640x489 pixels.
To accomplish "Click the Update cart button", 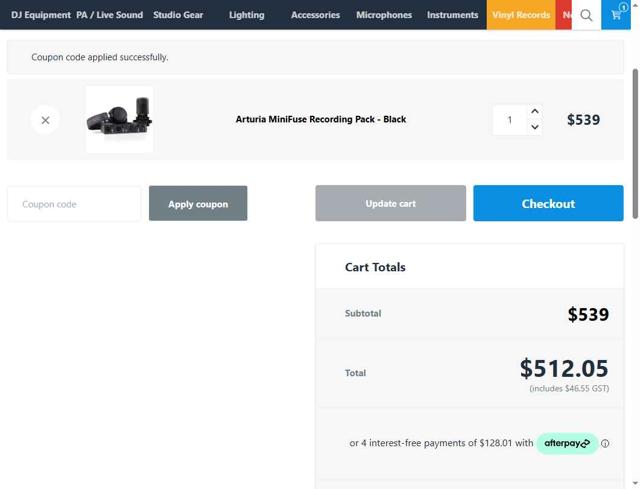I will (391, 203).
